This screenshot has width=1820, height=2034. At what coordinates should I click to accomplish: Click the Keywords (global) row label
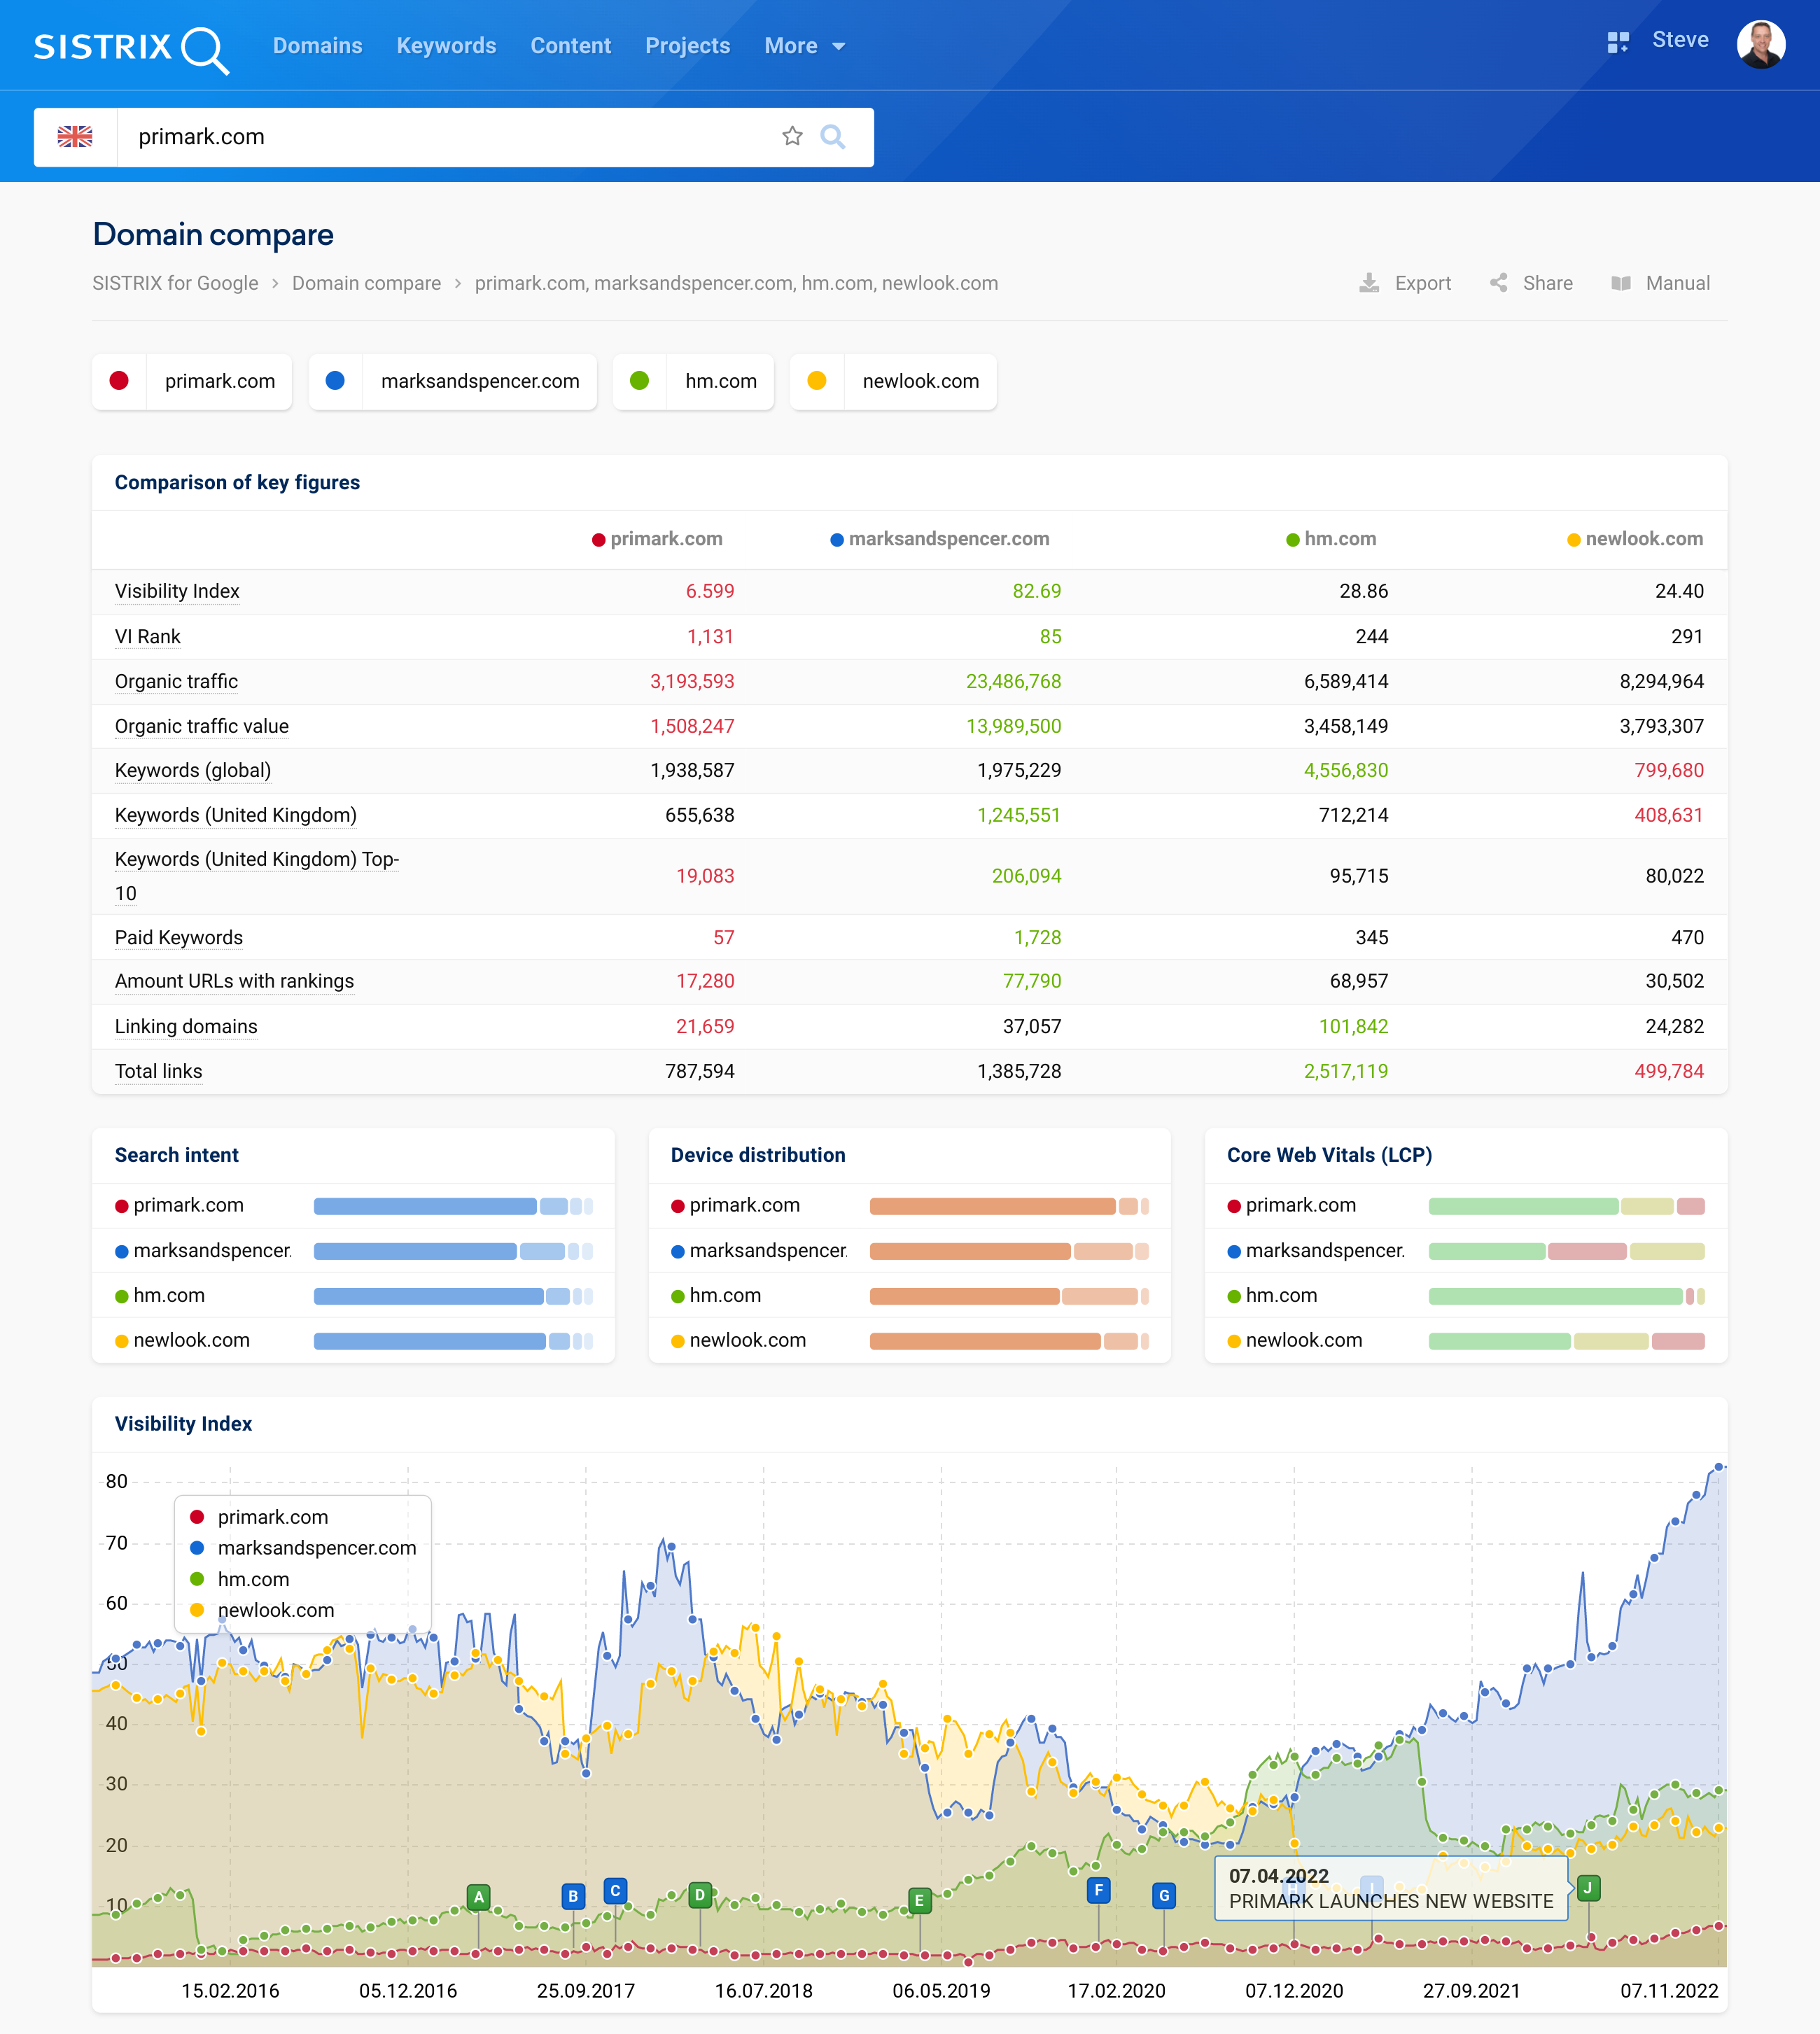point(193,770)
